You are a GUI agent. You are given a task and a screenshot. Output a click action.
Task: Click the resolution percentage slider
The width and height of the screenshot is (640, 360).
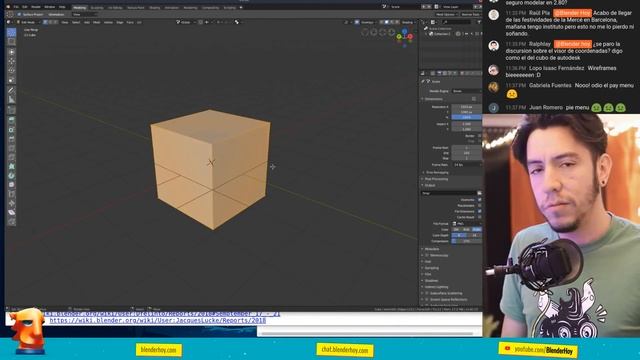click(467, 117)
